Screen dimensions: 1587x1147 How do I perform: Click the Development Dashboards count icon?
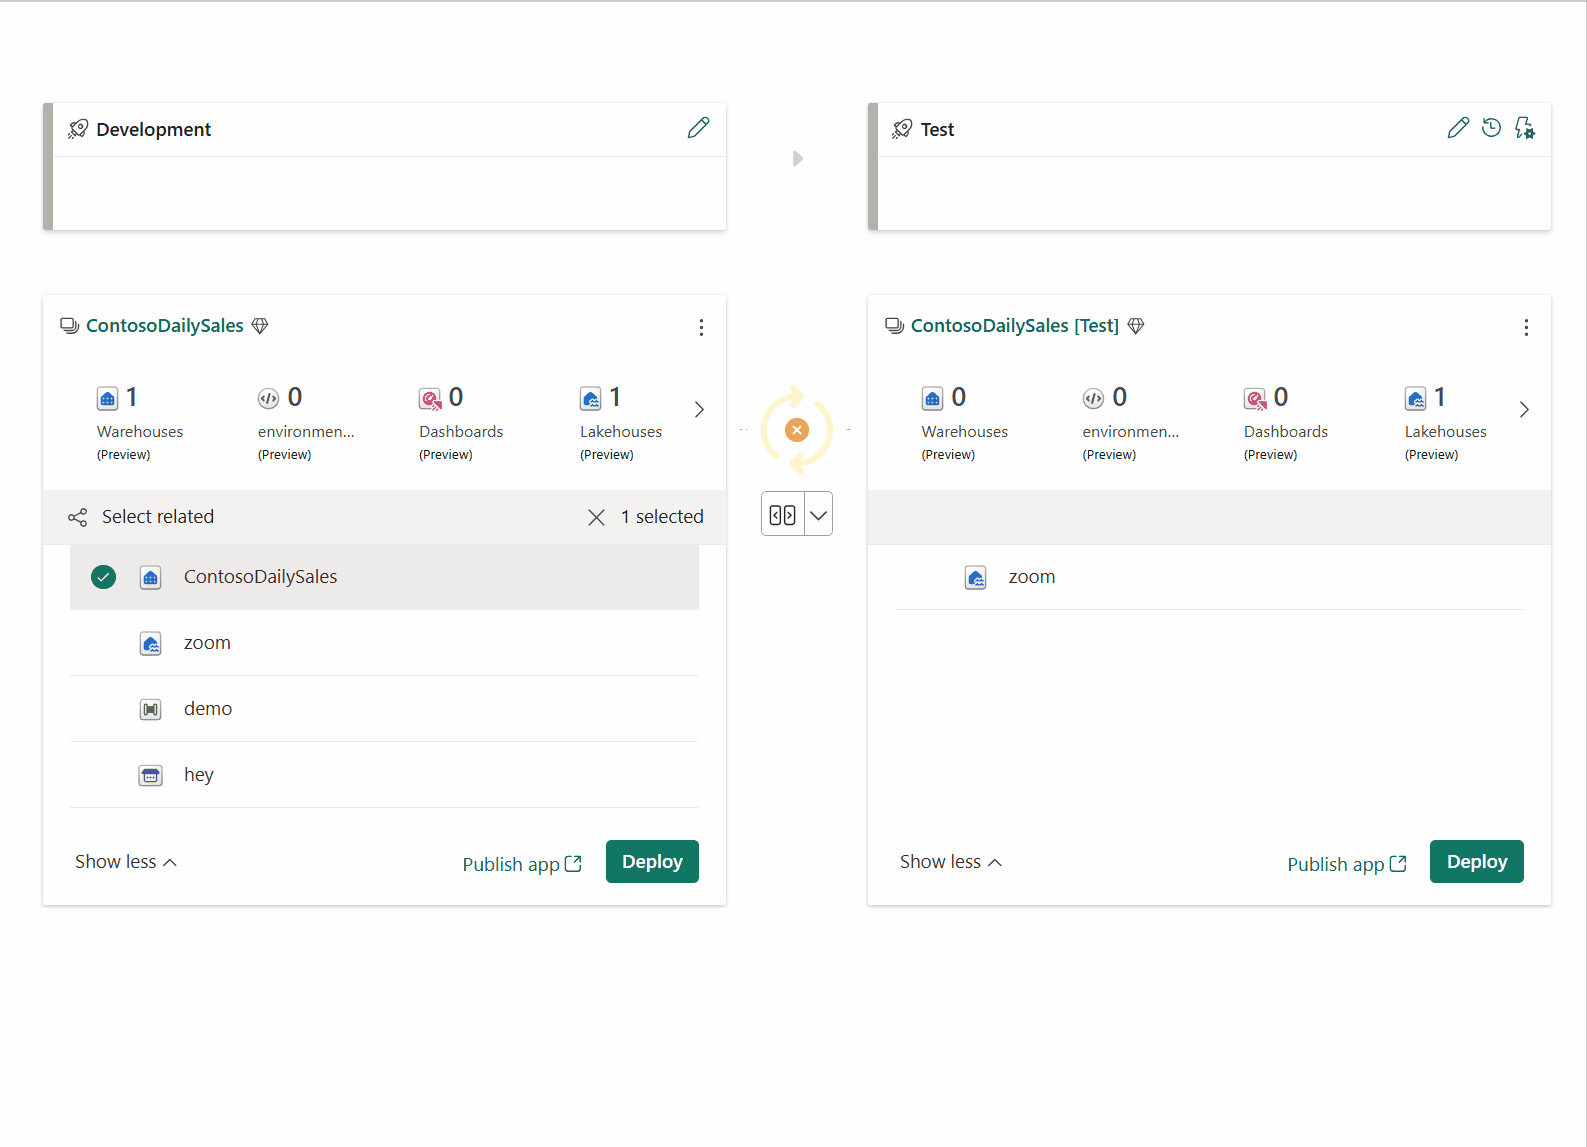[x=430, y=399]
